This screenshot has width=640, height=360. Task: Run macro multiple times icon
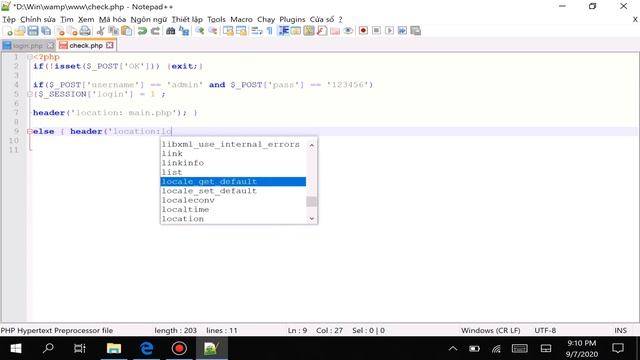402,31
